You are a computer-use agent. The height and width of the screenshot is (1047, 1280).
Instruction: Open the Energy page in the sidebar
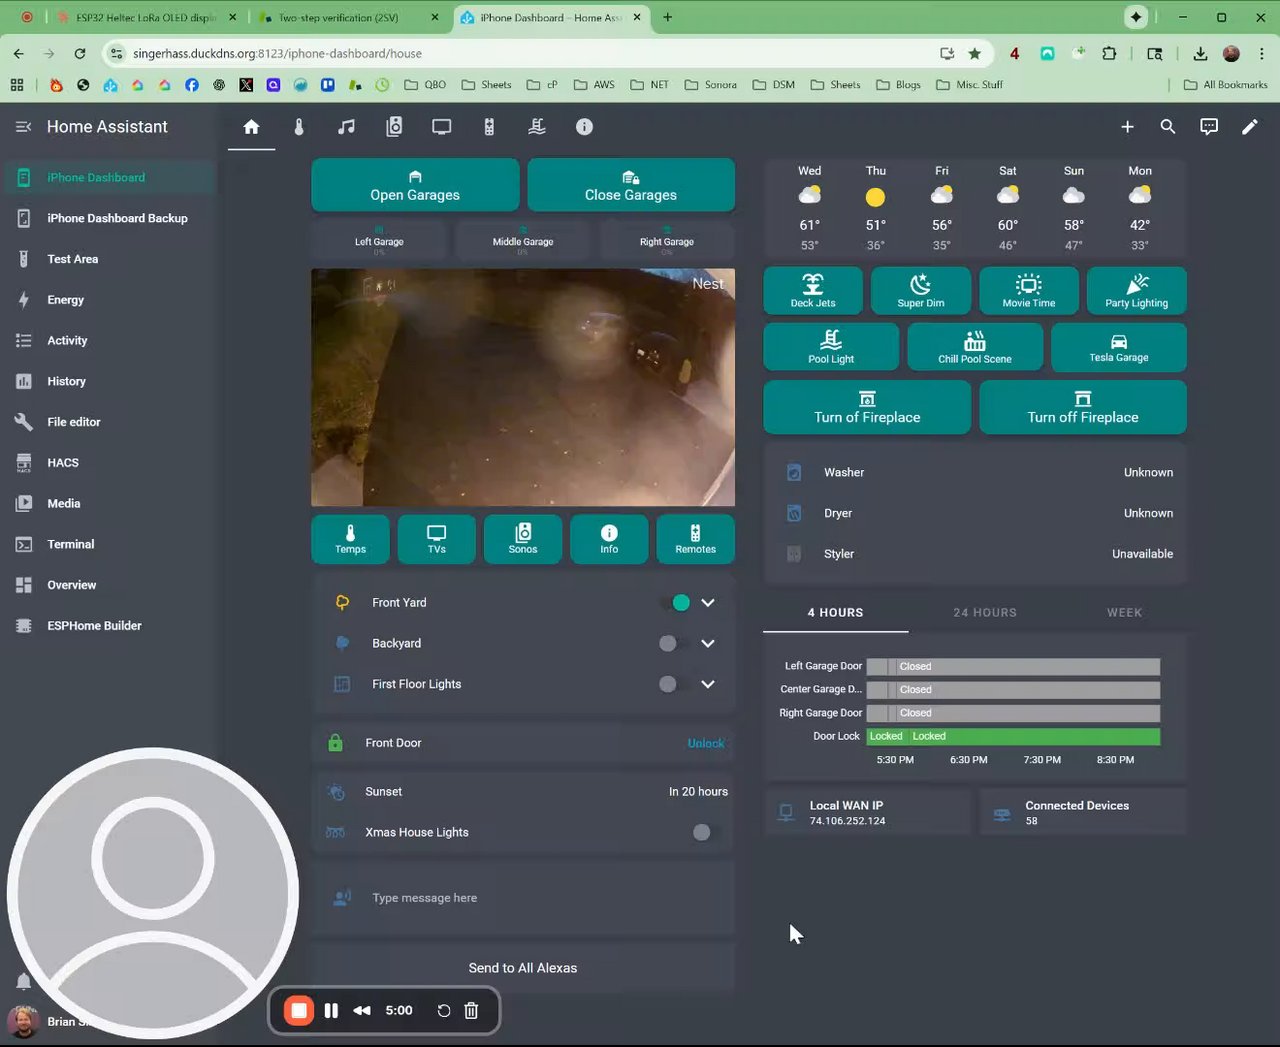pyautogui.click(x=108, y=300)
